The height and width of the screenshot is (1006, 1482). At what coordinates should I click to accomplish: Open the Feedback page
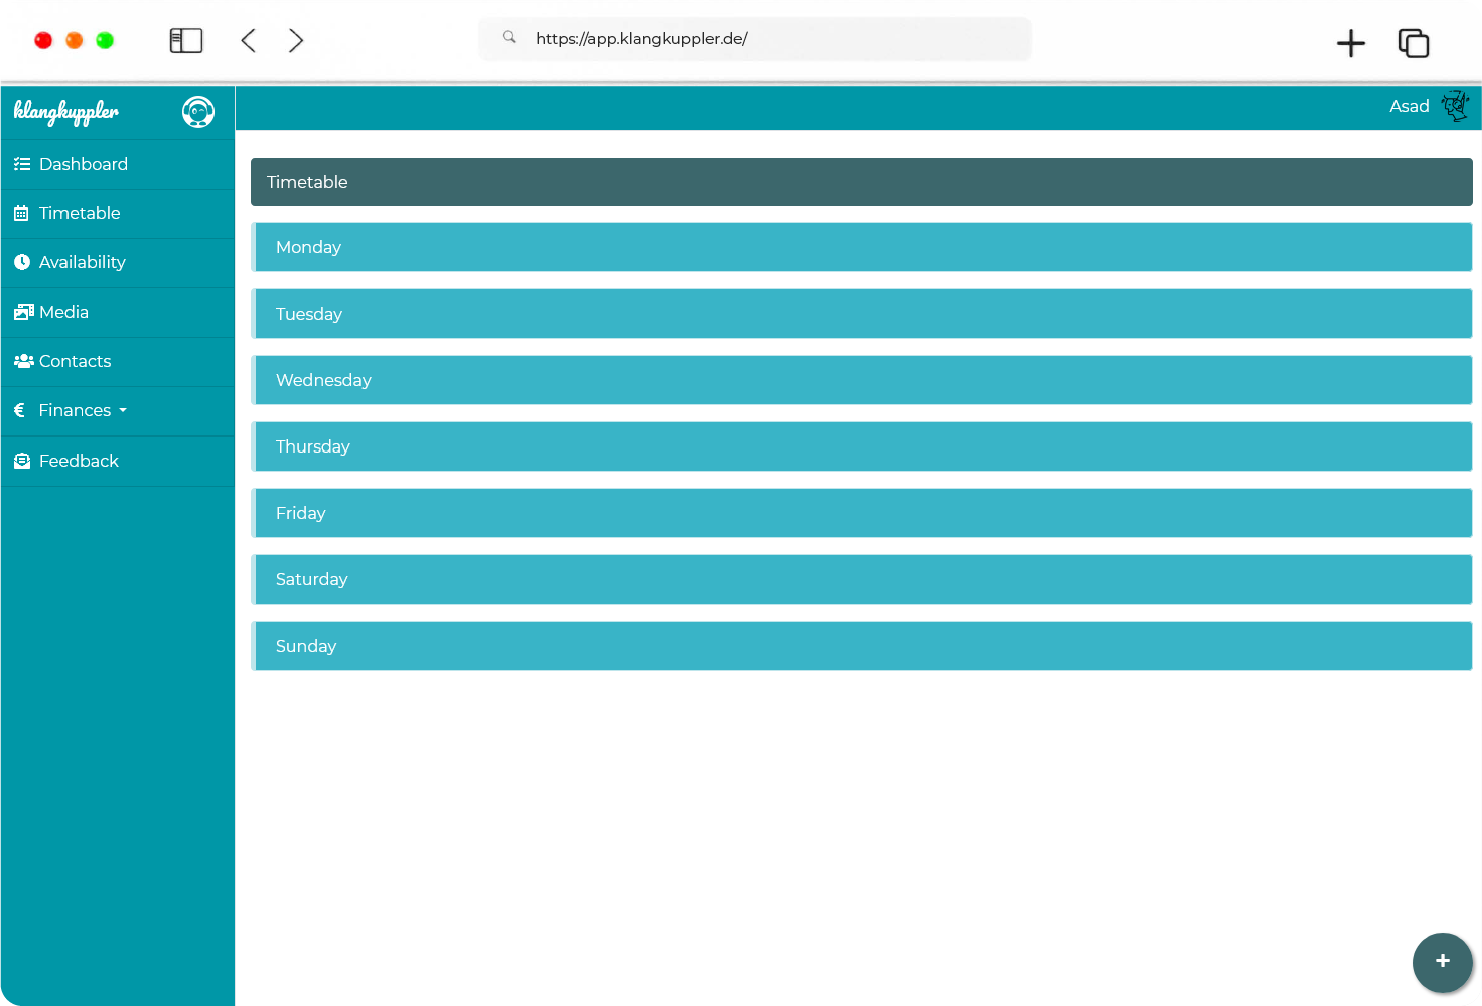click(78, 461)
